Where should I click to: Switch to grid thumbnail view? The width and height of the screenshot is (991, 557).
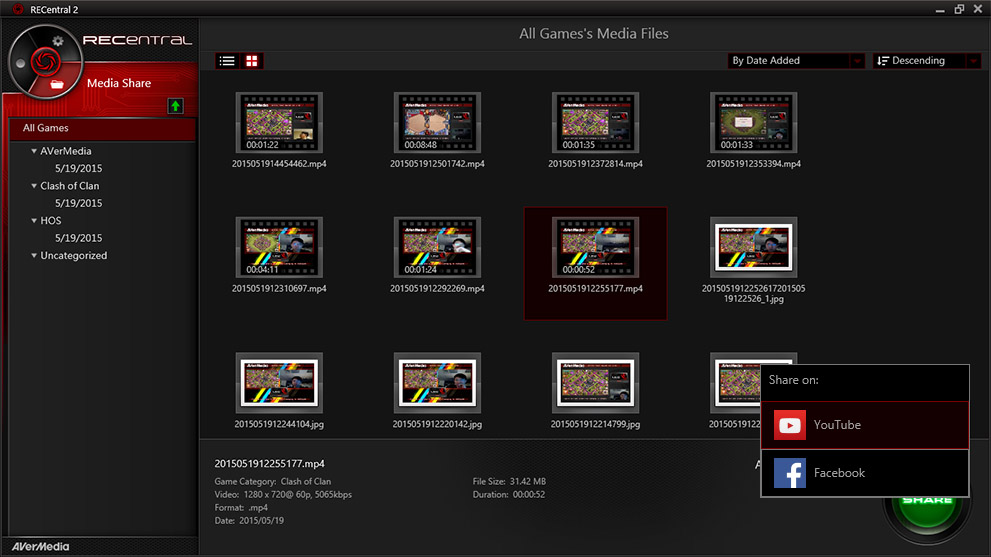click(x=252, y=61)
